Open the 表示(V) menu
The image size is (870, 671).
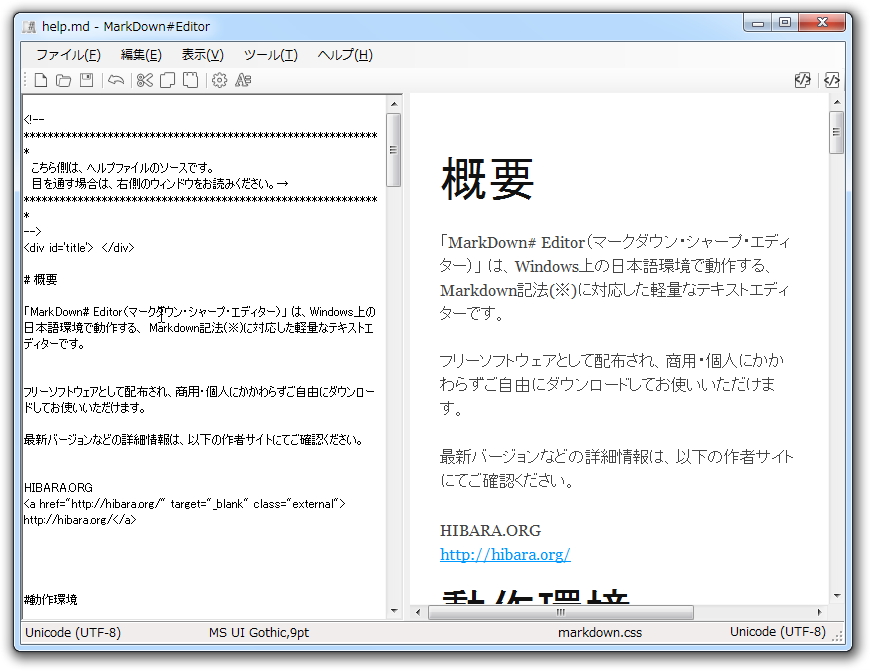(x=203, y=55)
